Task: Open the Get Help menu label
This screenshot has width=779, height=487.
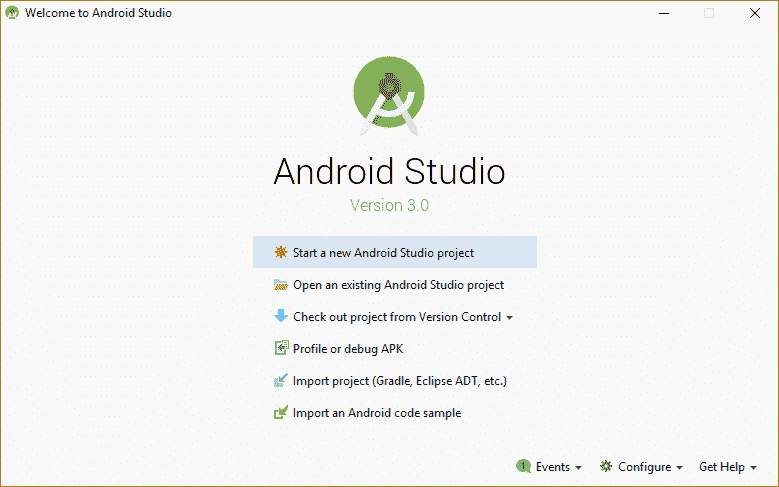Action: (721, 467)
